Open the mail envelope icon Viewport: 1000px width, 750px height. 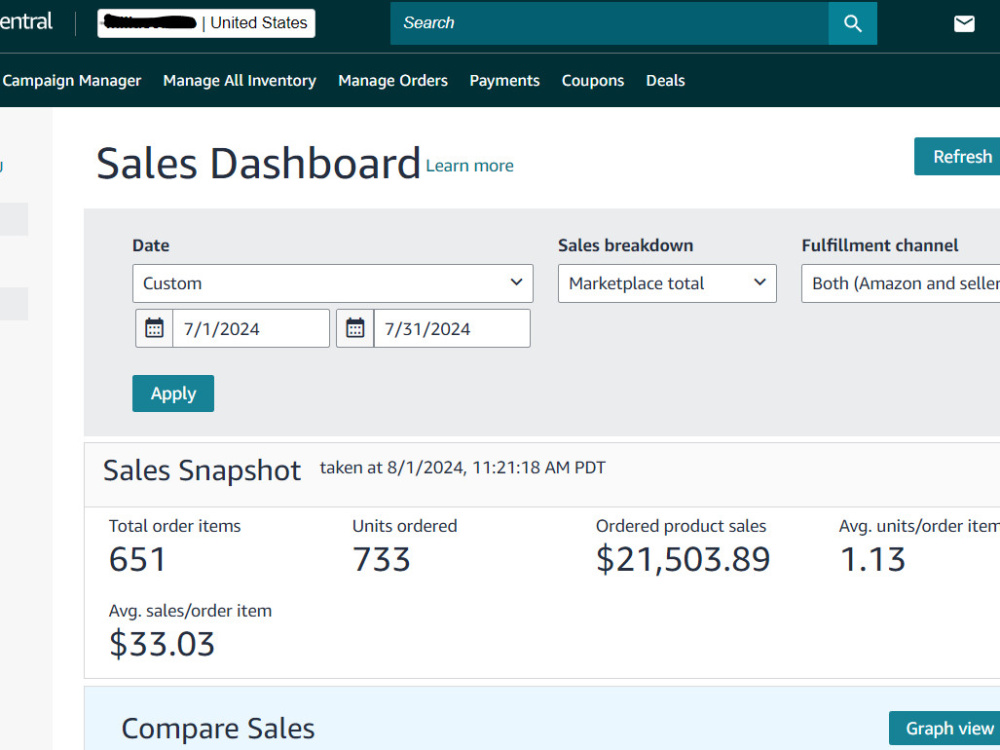point(964,24)
